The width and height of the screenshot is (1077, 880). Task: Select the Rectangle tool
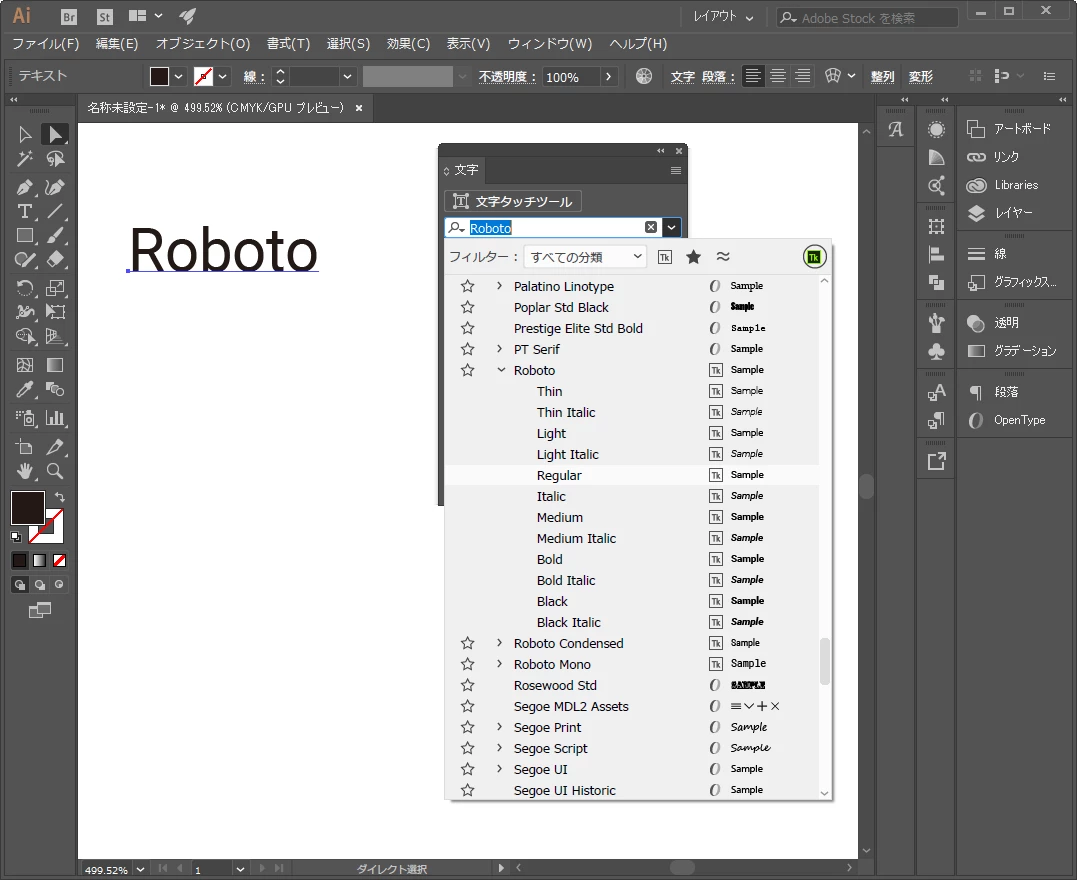pos(25,236)
